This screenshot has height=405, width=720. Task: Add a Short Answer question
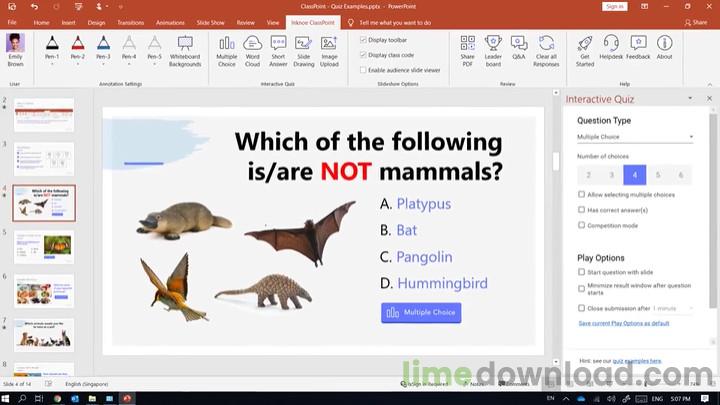pyautogui.click(x=278, y=51)
